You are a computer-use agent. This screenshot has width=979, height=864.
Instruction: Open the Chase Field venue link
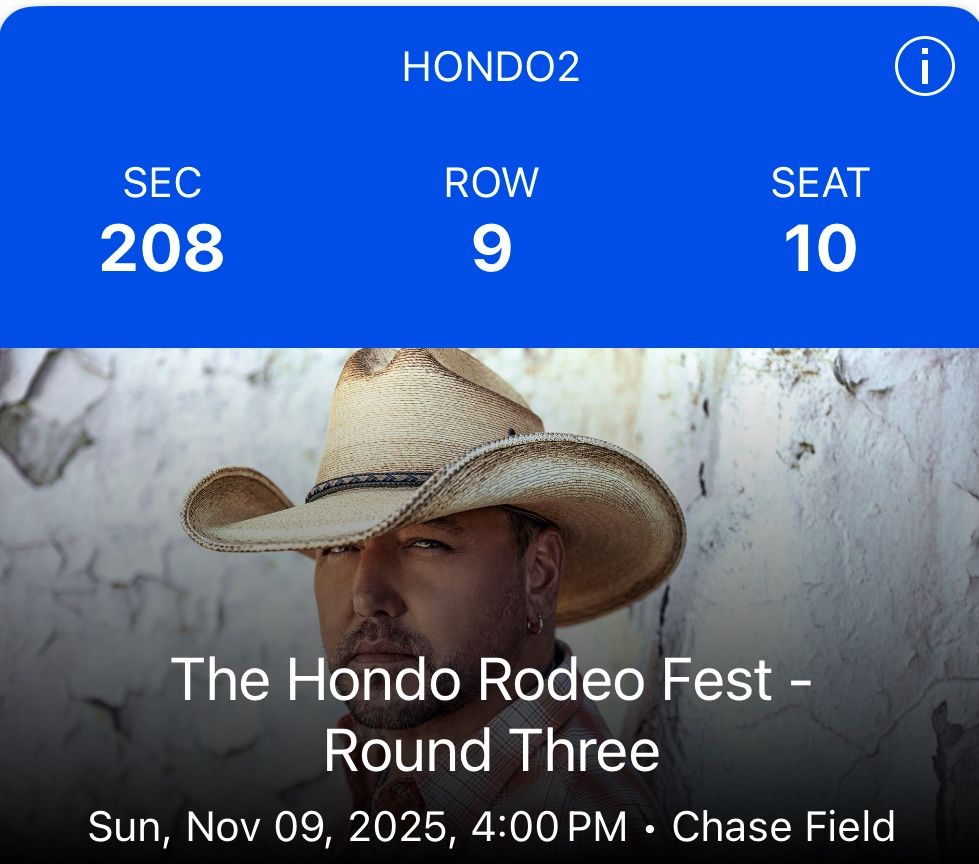783,828
